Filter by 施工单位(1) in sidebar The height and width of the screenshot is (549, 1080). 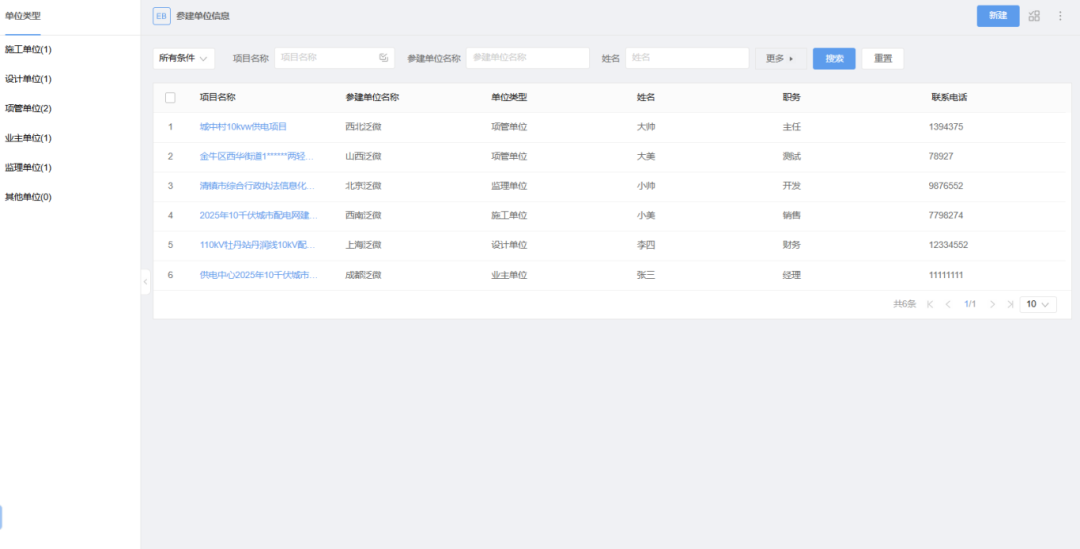(x=28, y=50)
